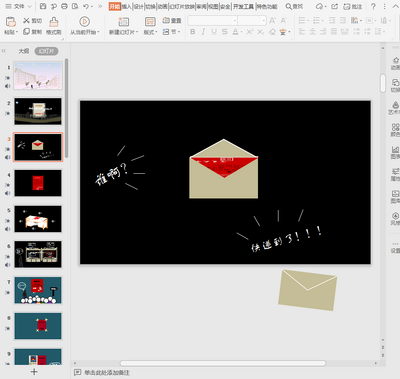Switch to the Design (设计) ribbon tab
Screen dimensions: 400x379
(138, 6)
